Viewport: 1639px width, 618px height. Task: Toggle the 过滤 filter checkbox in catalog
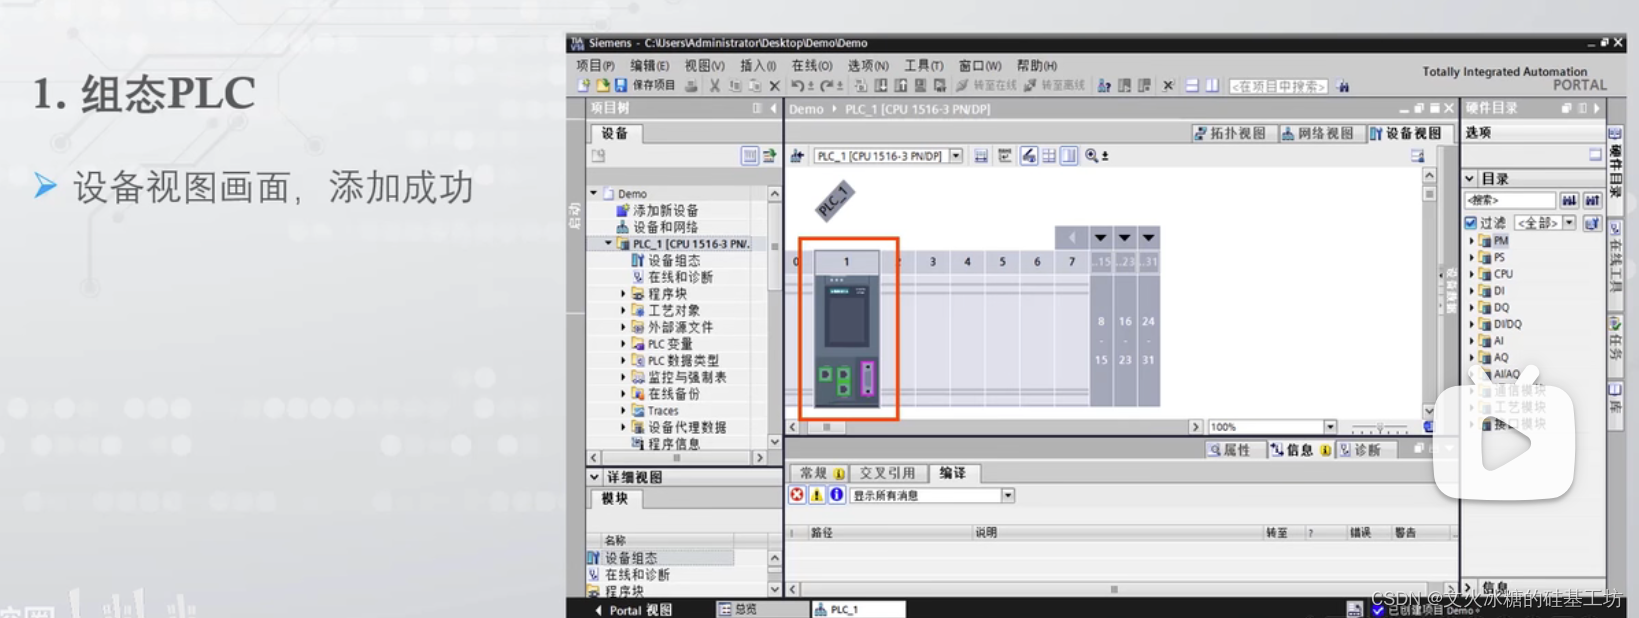(1471, 223)
